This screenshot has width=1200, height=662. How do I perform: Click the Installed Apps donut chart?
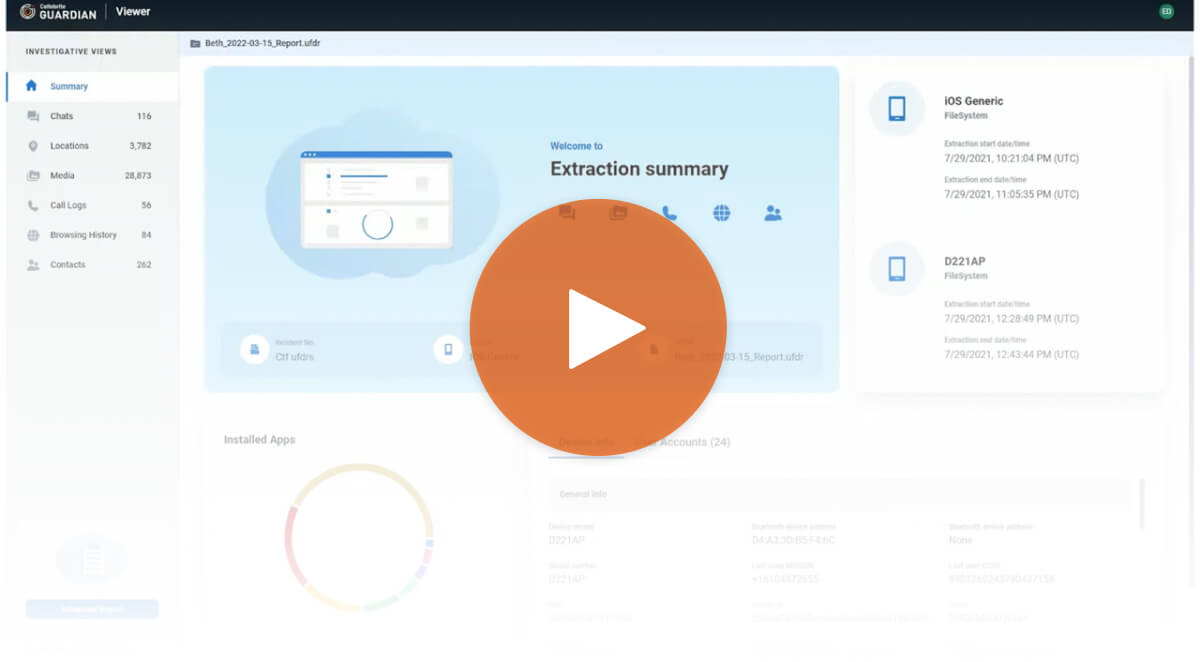coord(359,537)
